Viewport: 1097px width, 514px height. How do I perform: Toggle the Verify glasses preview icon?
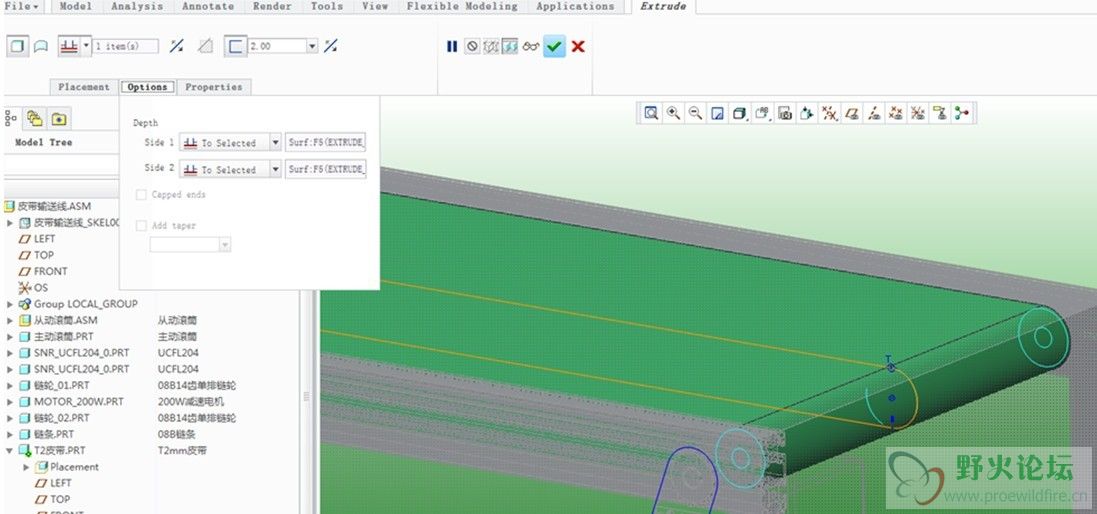coord(530,46)
